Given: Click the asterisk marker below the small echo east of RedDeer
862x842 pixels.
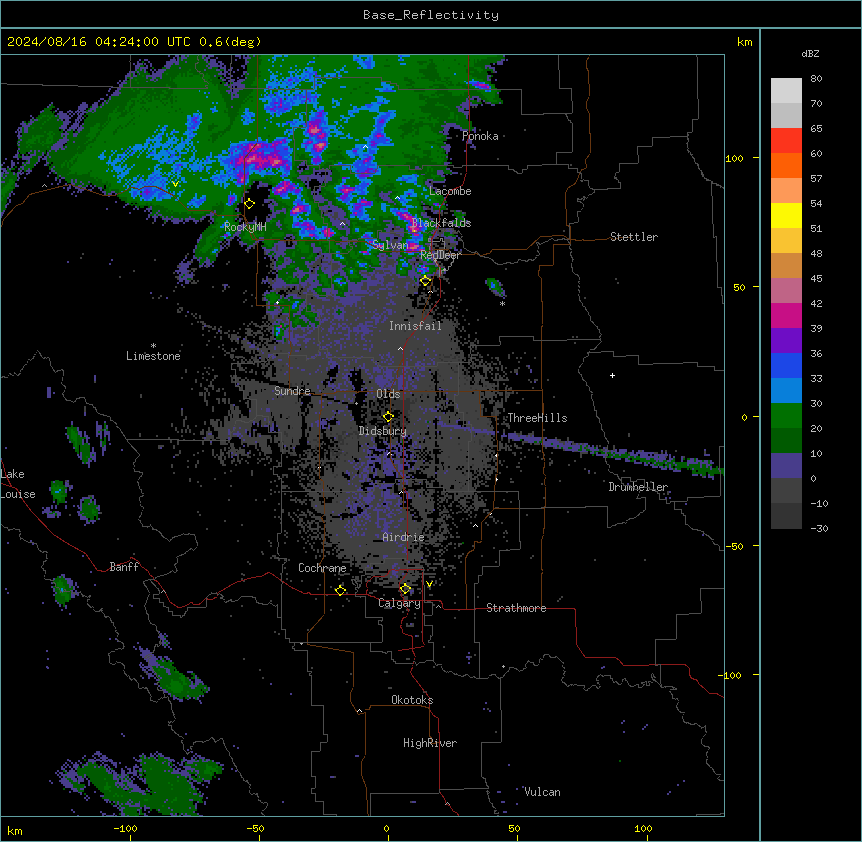Looking at the screenshot, I should (x=502, y=304).
